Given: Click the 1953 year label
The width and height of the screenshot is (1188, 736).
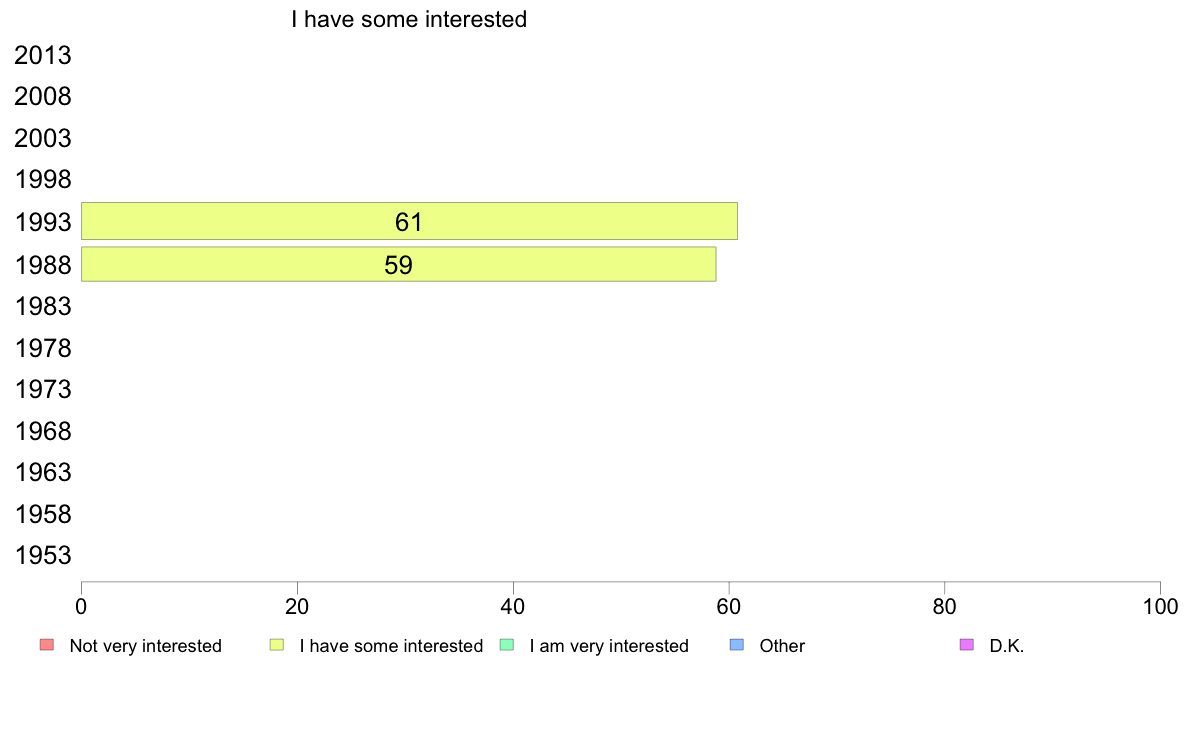Looking at the screenshot, I should pyautogui.click(x=43, y=556).
